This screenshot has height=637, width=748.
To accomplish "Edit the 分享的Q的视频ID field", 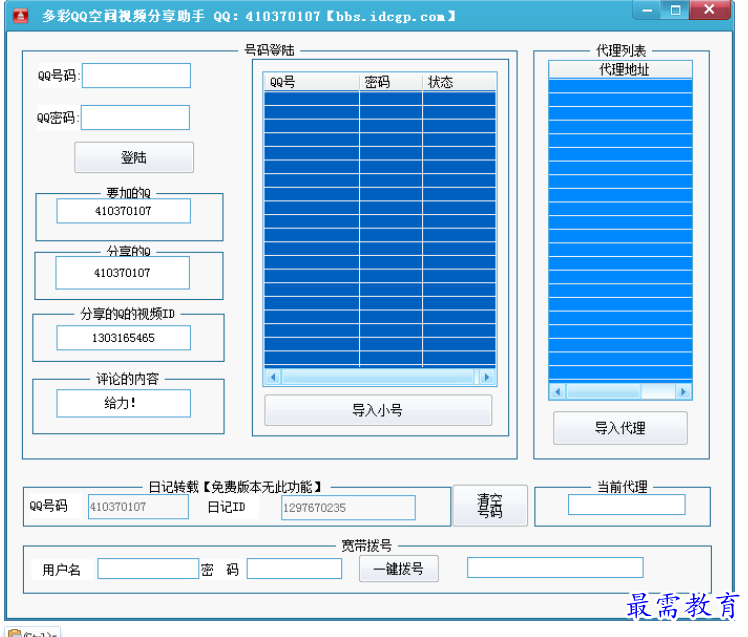I will click(x=124, y=338).
